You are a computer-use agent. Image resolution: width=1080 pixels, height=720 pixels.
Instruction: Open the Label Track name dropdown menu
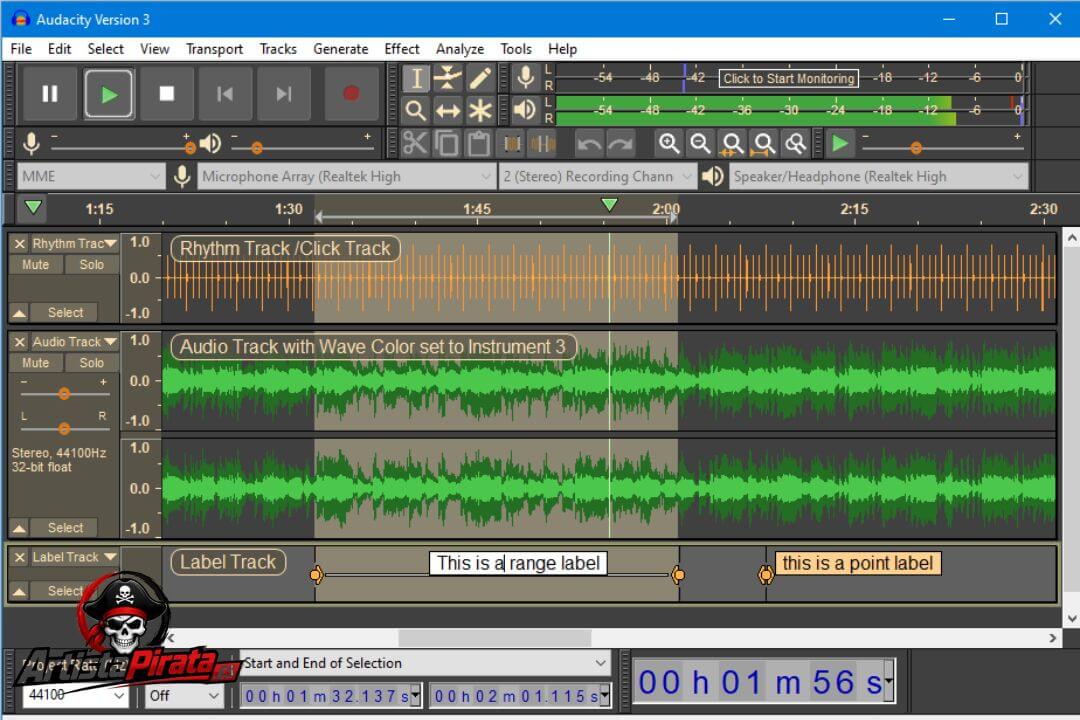pos(74,557)
